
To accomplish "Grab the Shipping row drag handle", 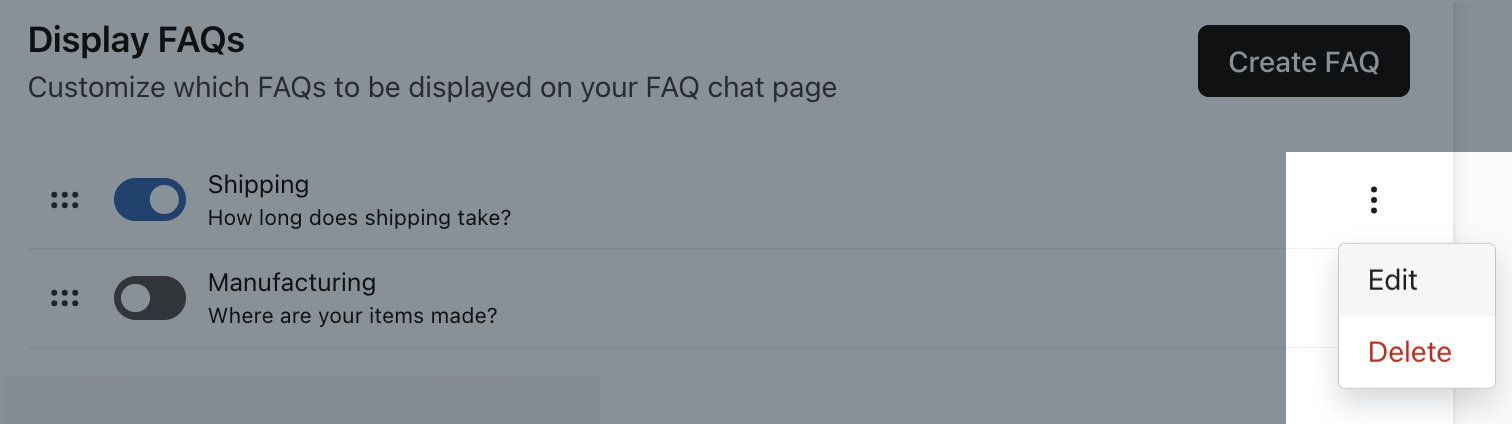I will pos(65,200).
